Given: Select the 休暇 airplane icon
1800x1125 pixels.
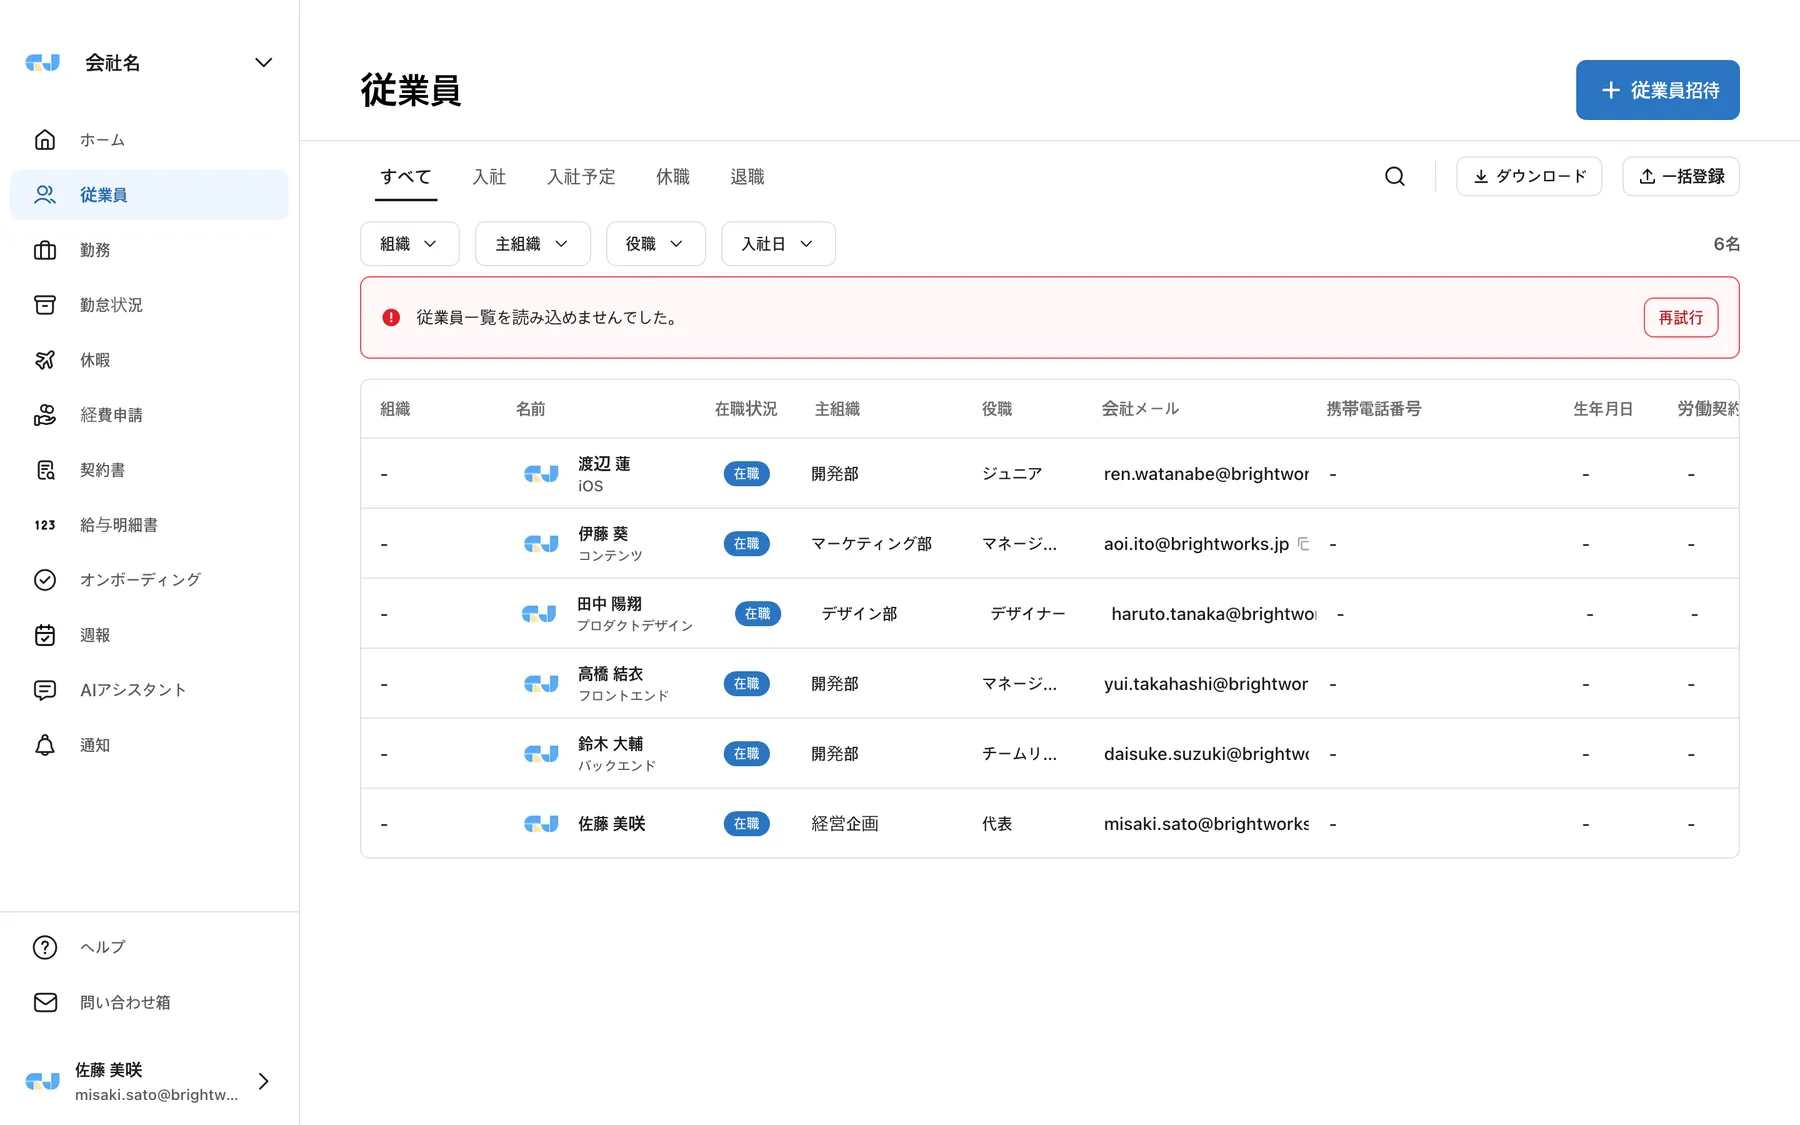Looking at the screenshot, I should pyautogui.click(x=45, y=360).
